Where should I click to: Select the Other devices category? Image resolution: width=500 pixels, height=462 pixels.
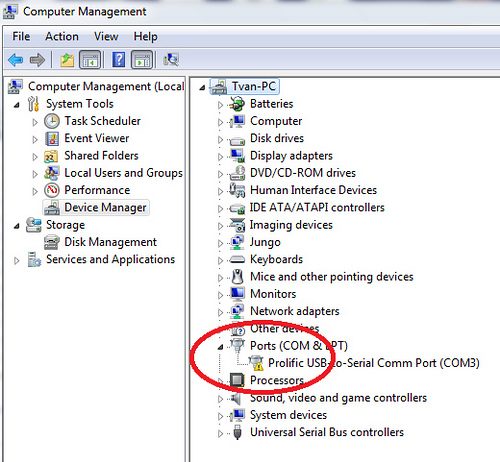pyautogui.click(x=284, y=328)
